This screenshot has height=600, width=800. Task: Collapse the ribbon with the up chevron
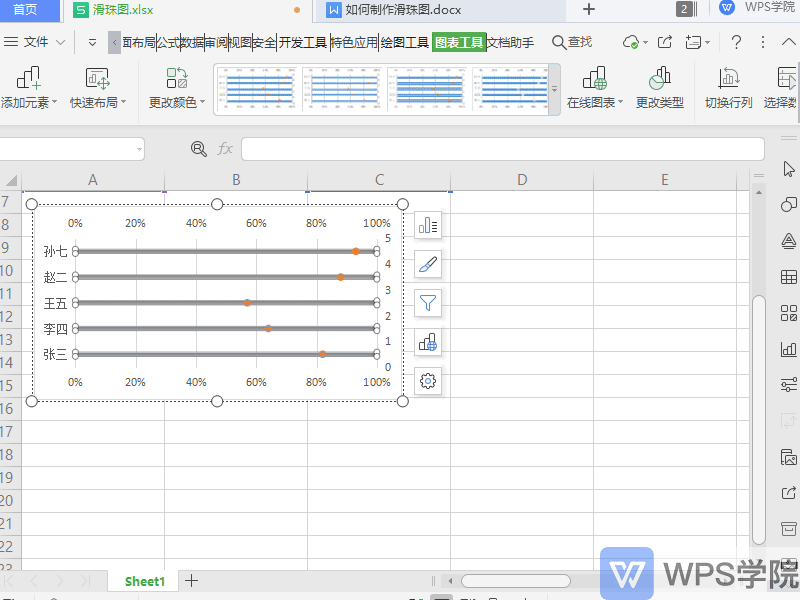(x=788, y=42)
